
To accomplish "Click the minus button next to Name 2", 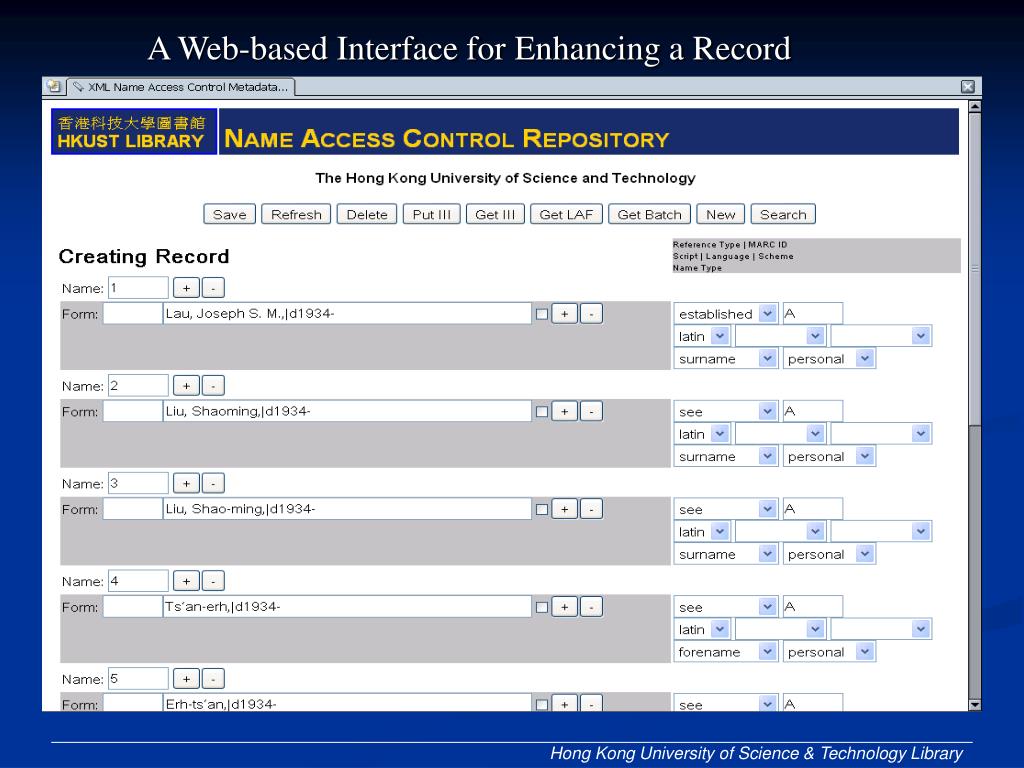I will tap(213, 386).
